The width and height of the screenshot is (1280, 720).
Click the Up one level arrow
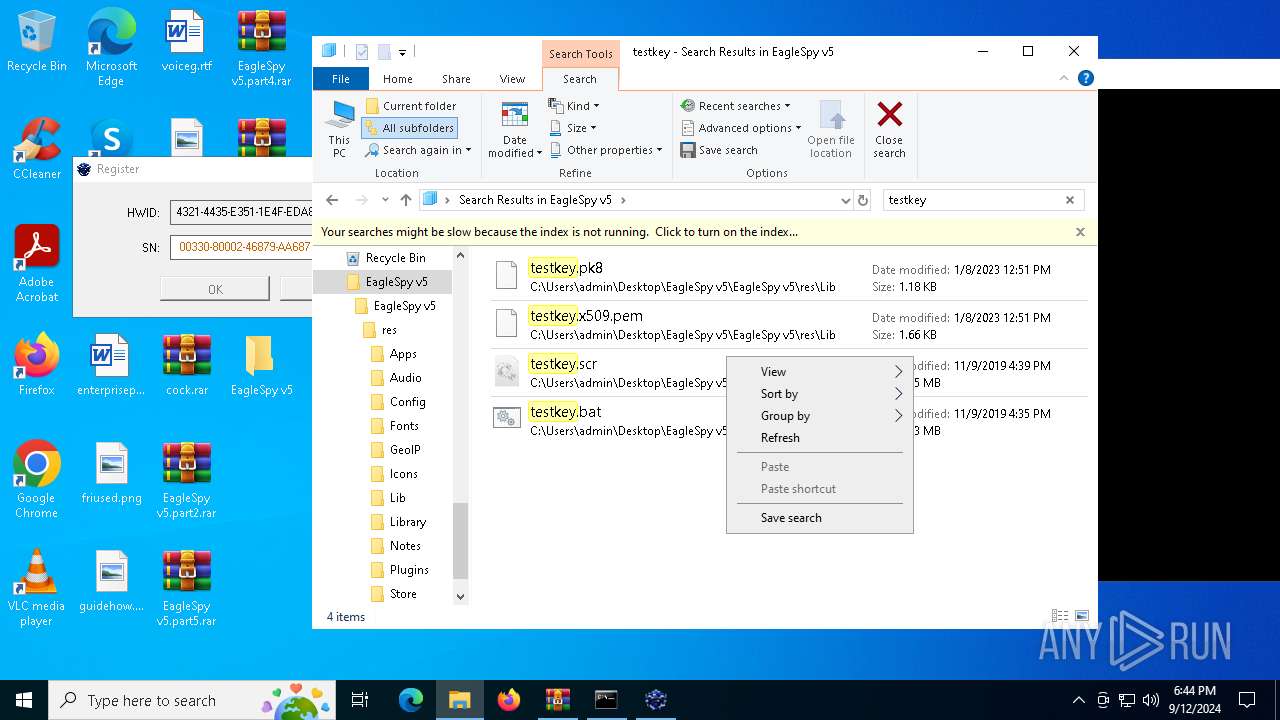tap(406, 200)
